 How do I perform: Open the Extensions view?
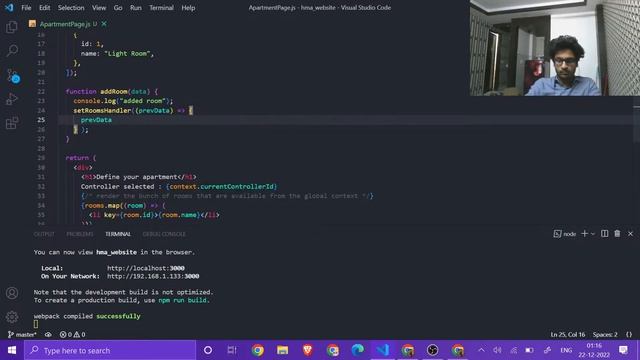(x=12, y=123)
